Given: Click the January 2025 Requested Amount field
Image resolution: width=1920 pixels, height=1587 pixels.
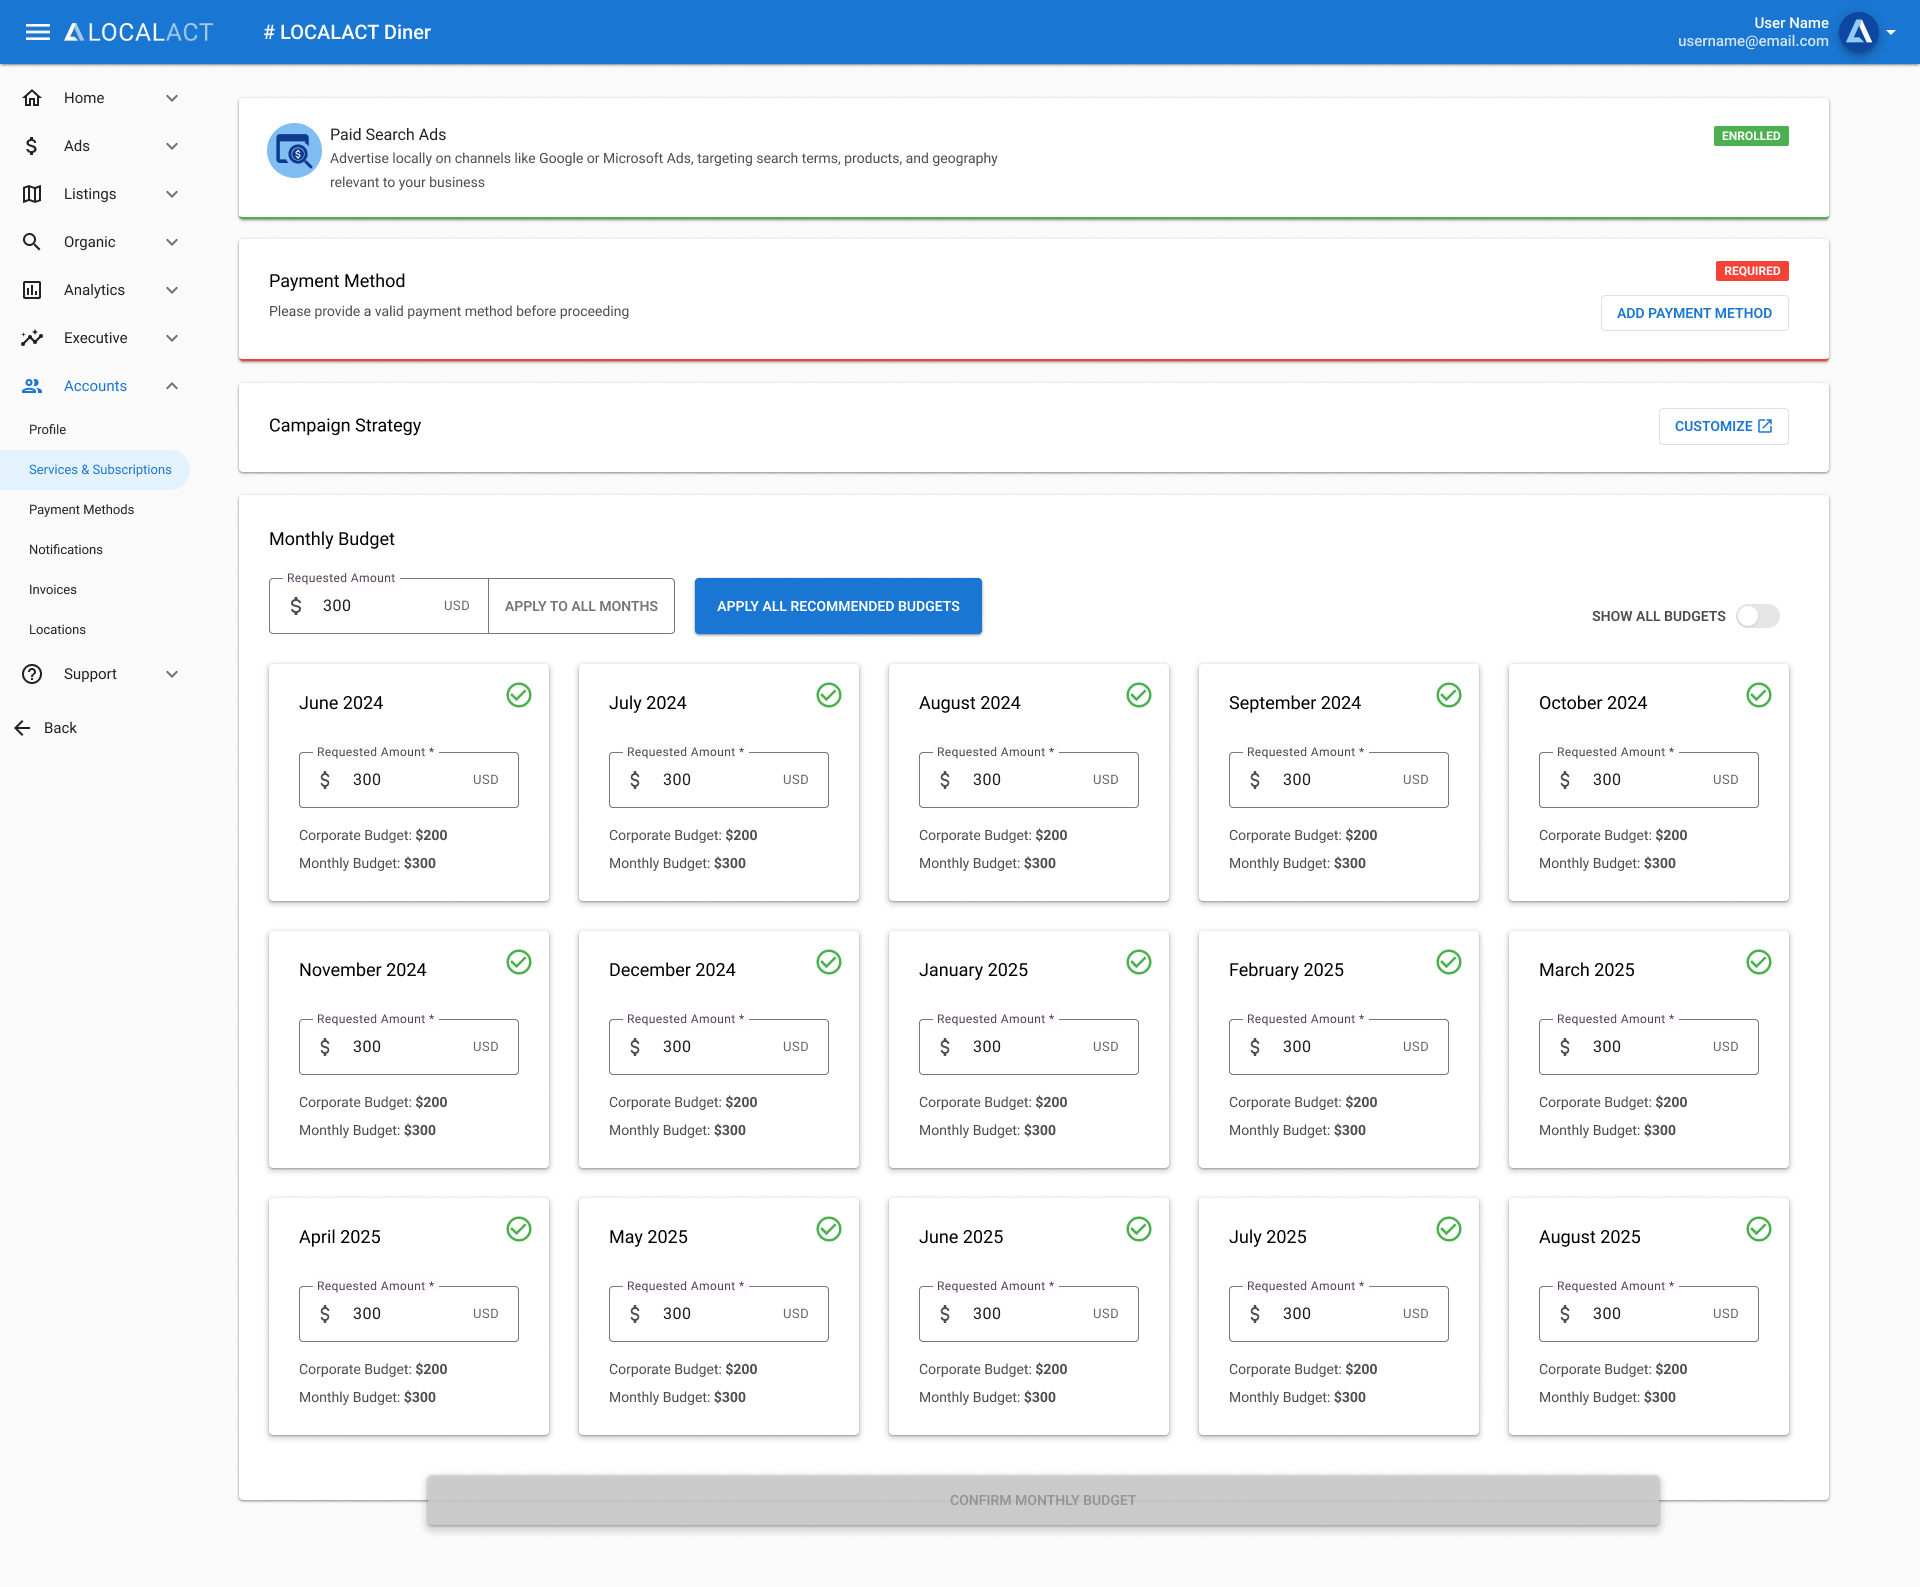Looking at the screenshot, I should [x=1029, y=1047].
